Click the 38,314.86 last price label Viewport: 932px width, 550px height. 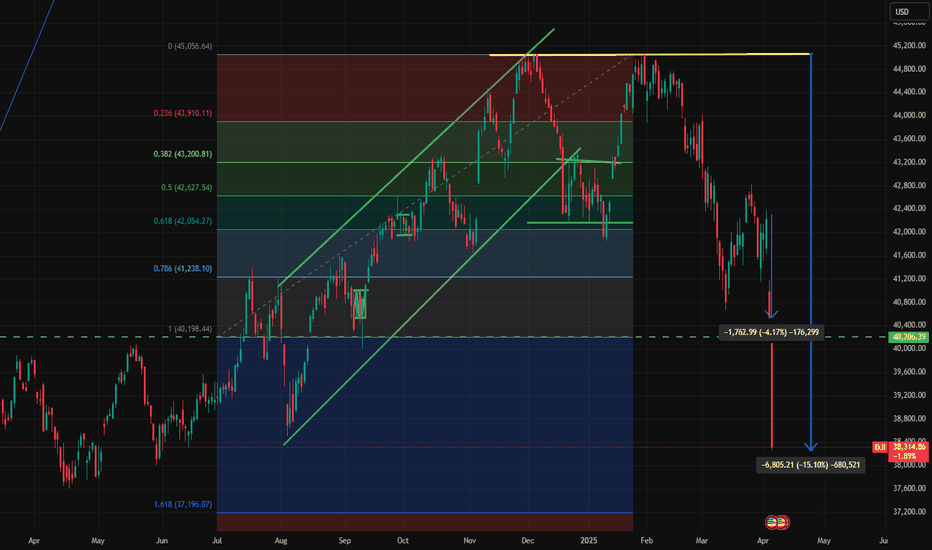coord(909,447)
